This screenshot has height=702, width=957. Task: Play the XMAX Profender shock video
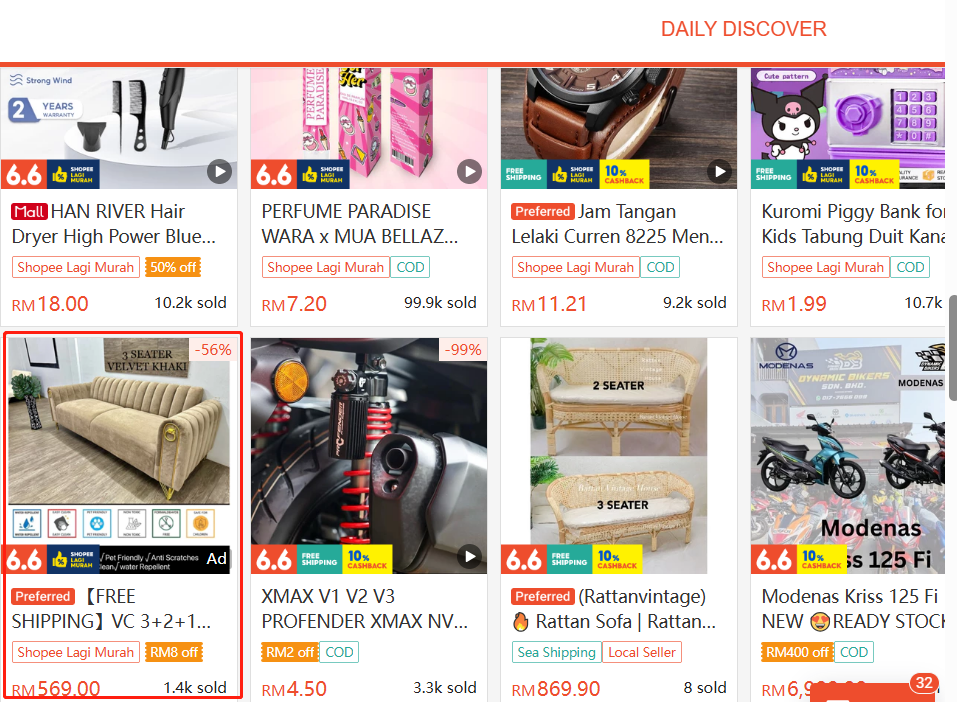pyautogui.click(x=469, y=557)
